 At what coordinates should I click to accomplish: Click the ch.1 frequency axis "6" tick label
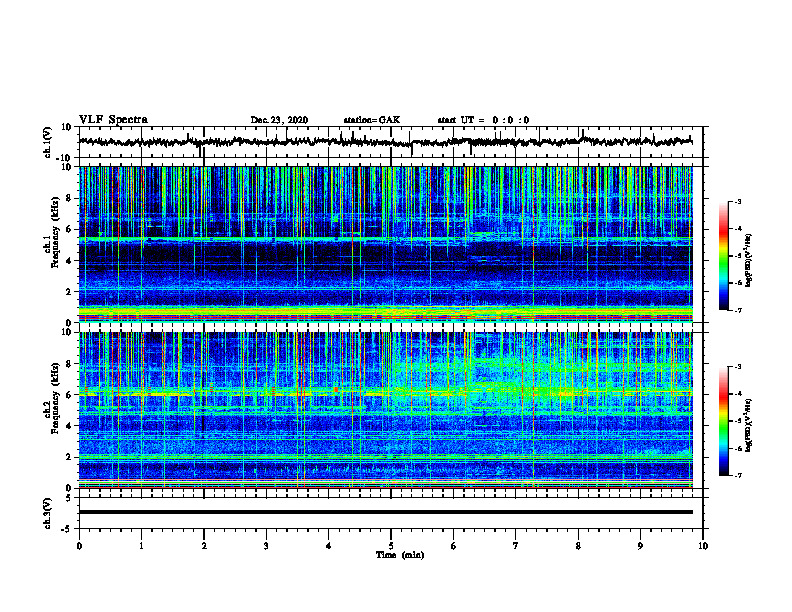click(70, 229)
